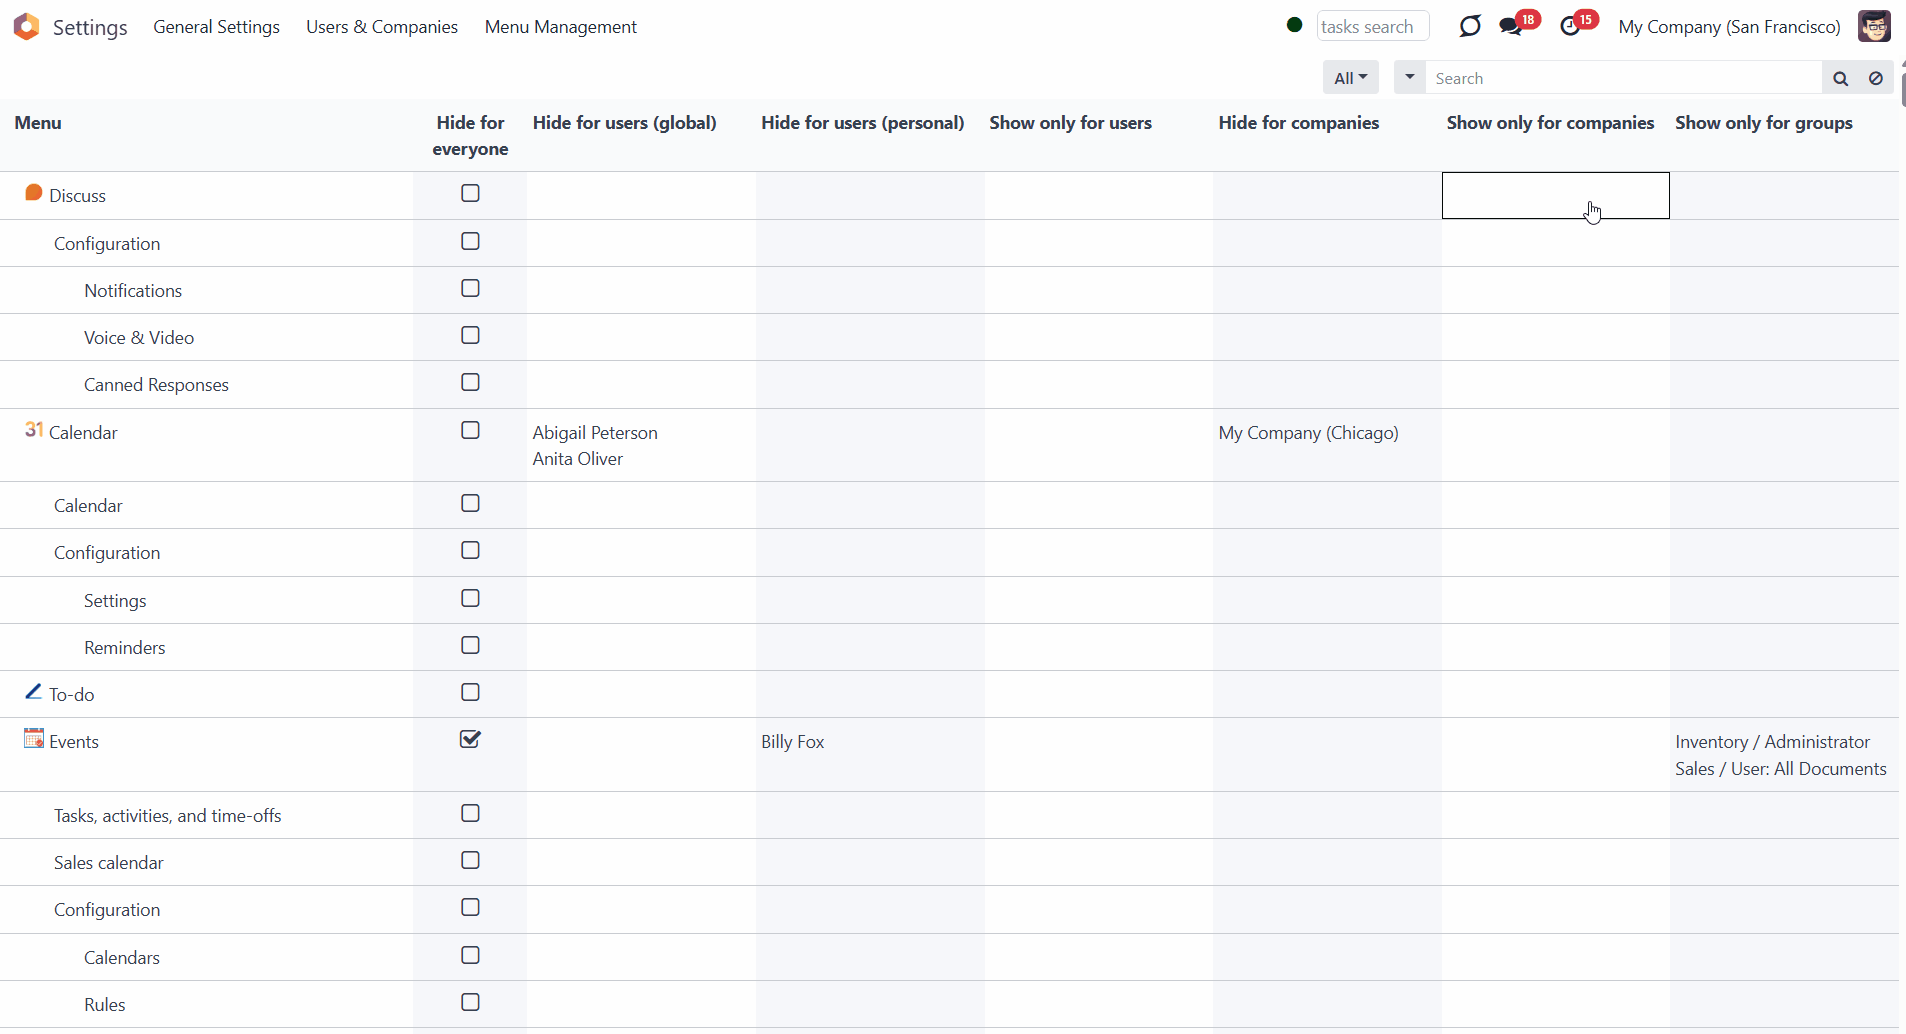
Task: Check Hide for everyone for Notifications
Action: click(x=470, y=288)
